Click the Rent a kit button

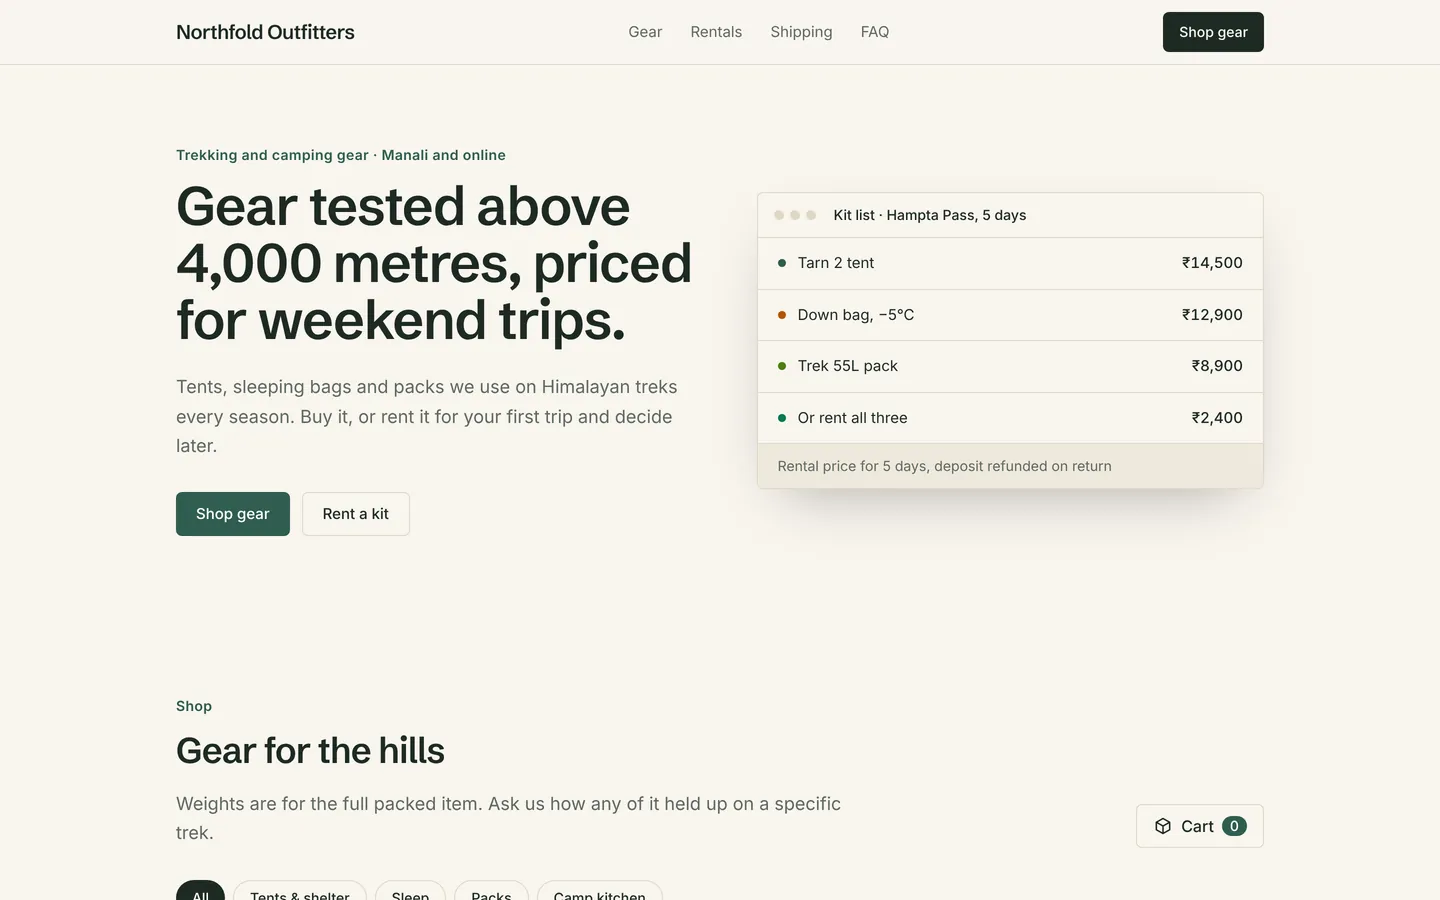[x=356, y=514]
